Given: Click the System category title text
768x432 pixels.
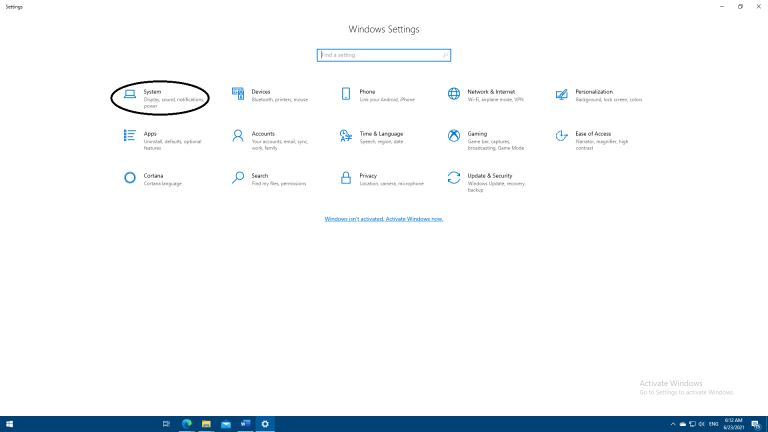Looking at the screenshot, I should (152, 92).
